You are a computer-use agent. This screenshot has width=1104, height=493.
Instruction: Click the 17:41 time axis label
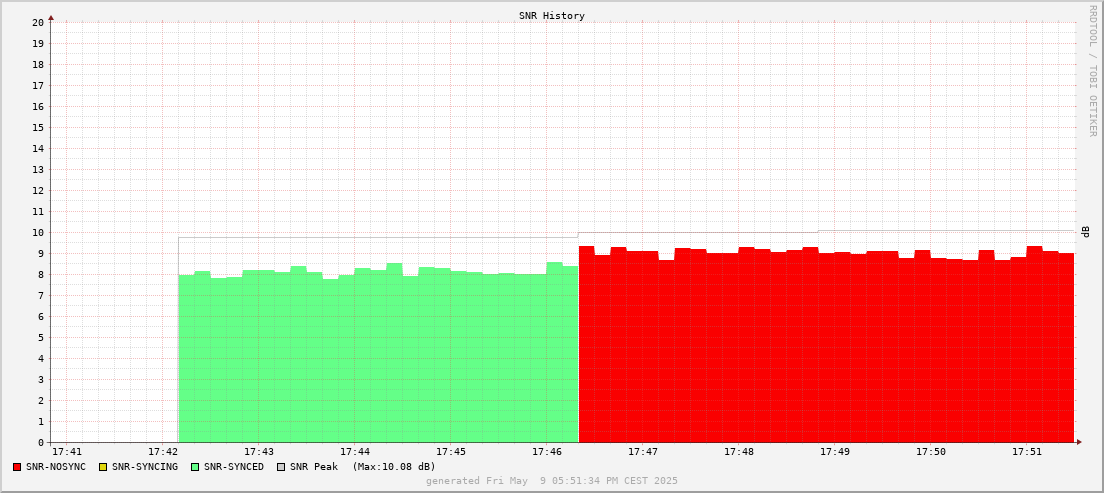pyautogui.click(x=67, y=451)
